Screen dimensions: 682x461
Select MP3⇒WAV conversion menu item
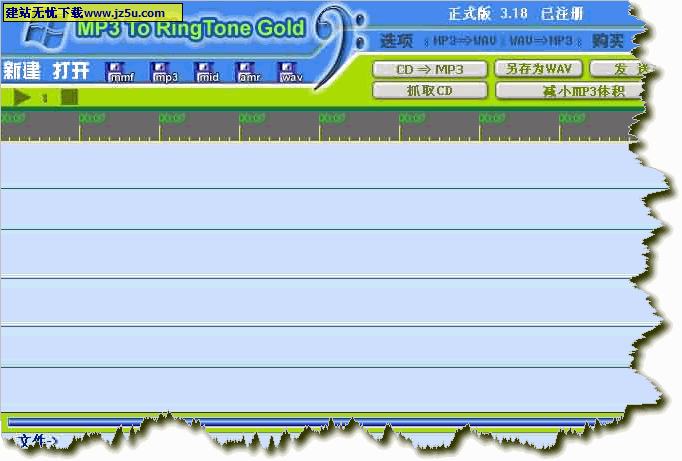465,41
